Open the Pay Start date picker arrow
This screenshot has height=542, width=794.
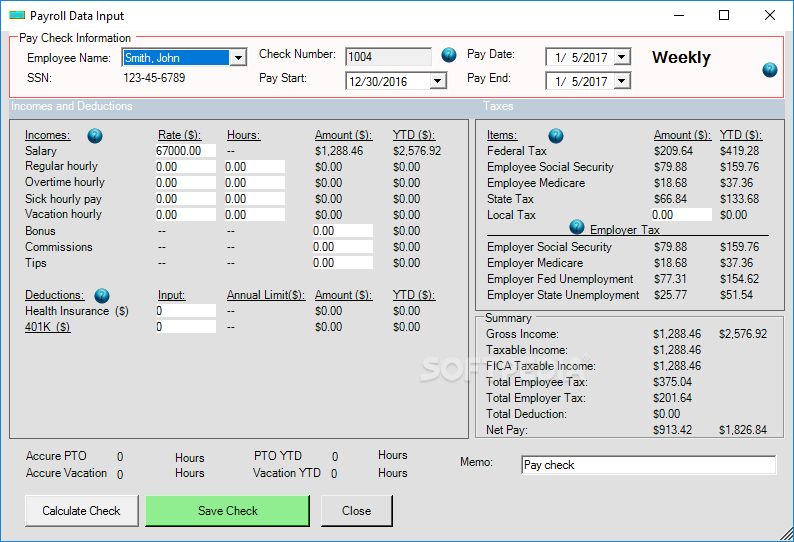point(438,81)
